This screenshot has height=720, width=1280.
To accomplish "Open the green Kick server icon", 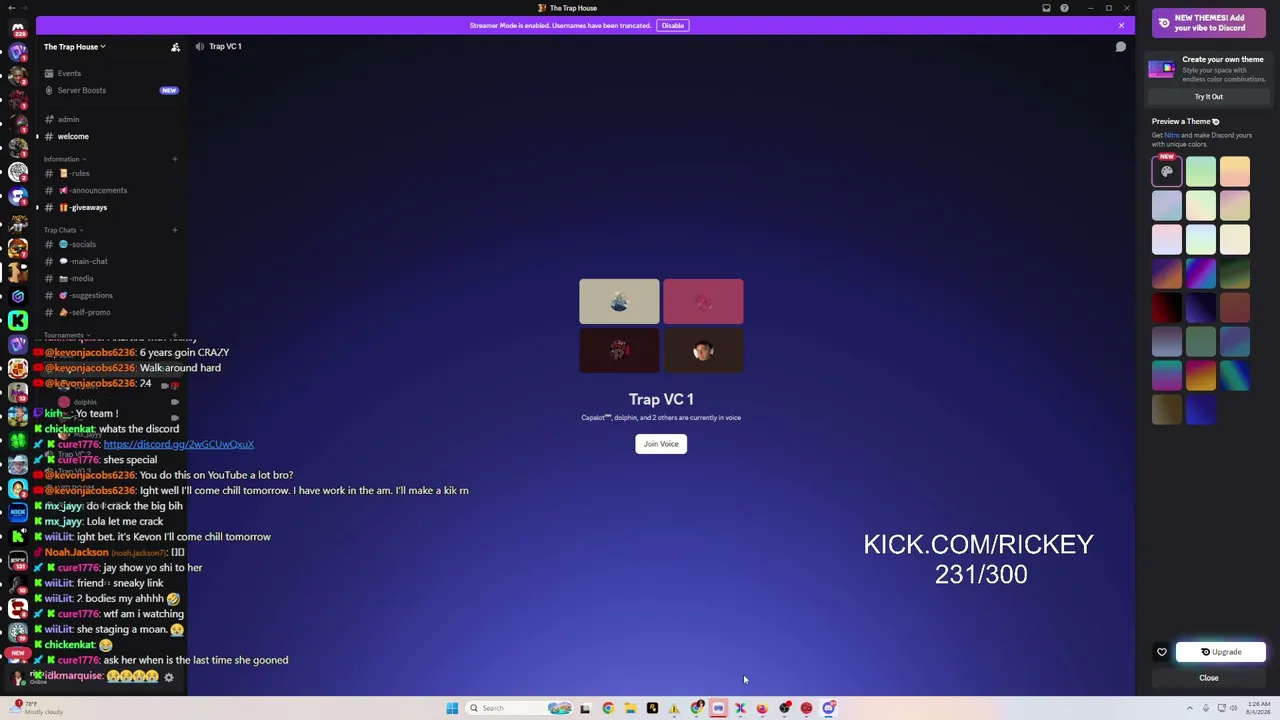I will (x=18, y=320).
